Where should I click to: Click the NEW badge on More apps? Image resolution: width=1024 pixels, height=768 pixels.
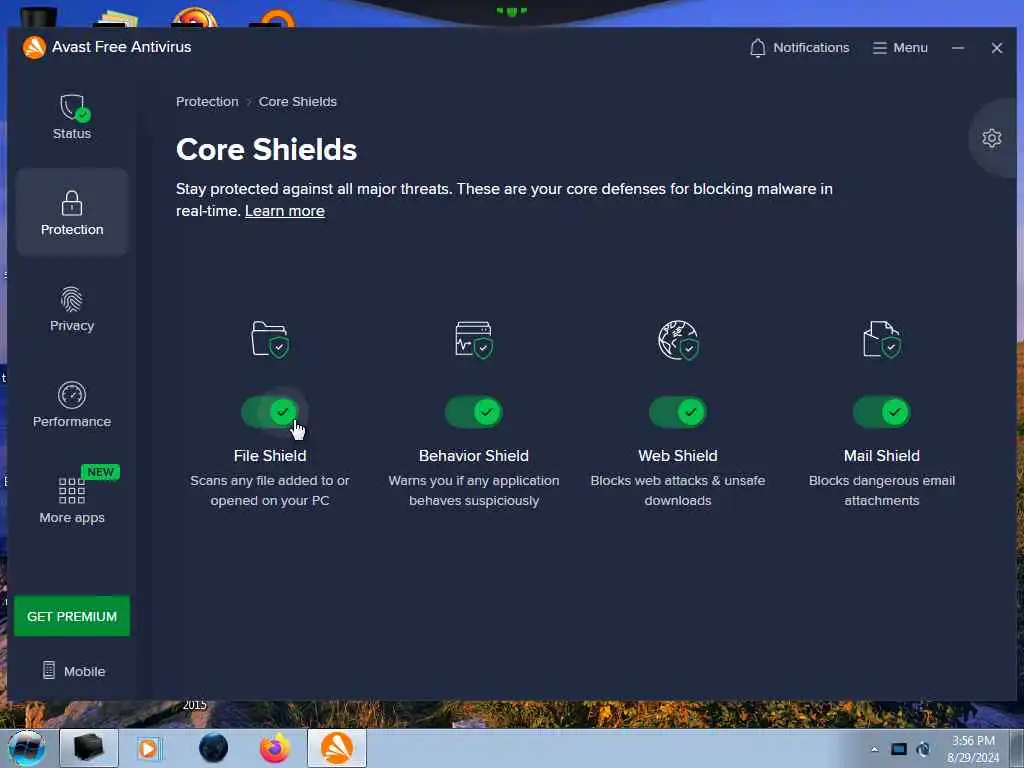click(x=100, y=472)
